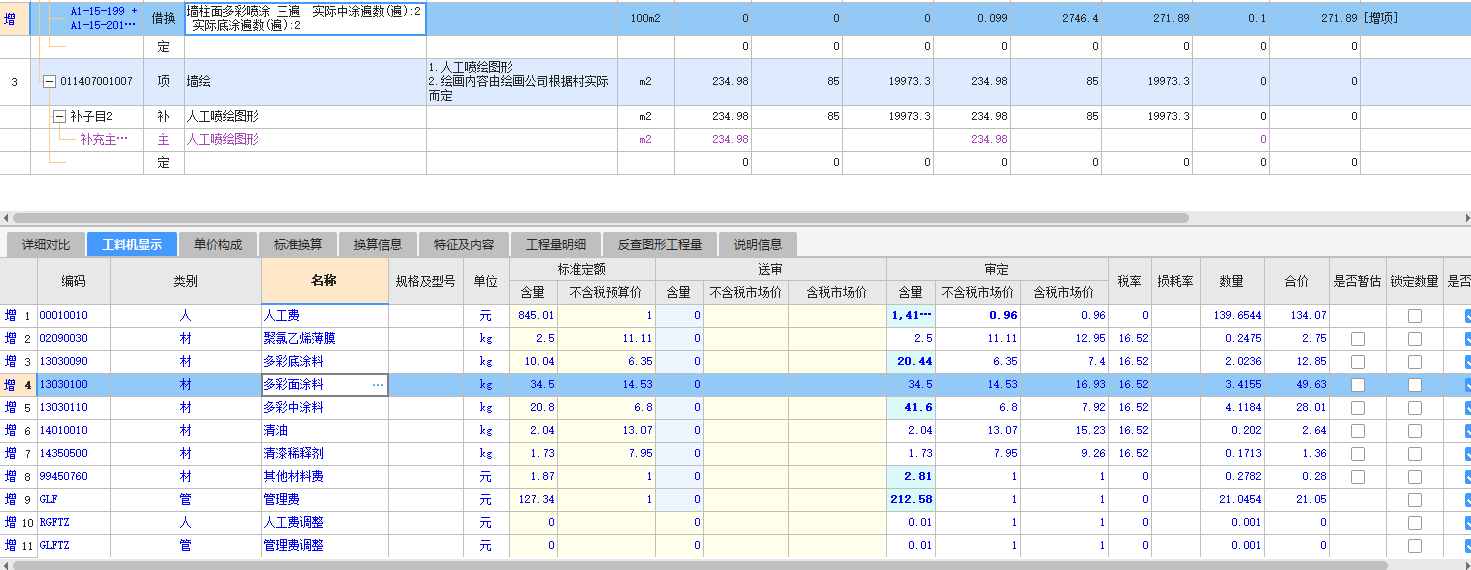Tick 是否暂估 for 聚氯乙烯薄膜 row

click(x=1357, y=339)
